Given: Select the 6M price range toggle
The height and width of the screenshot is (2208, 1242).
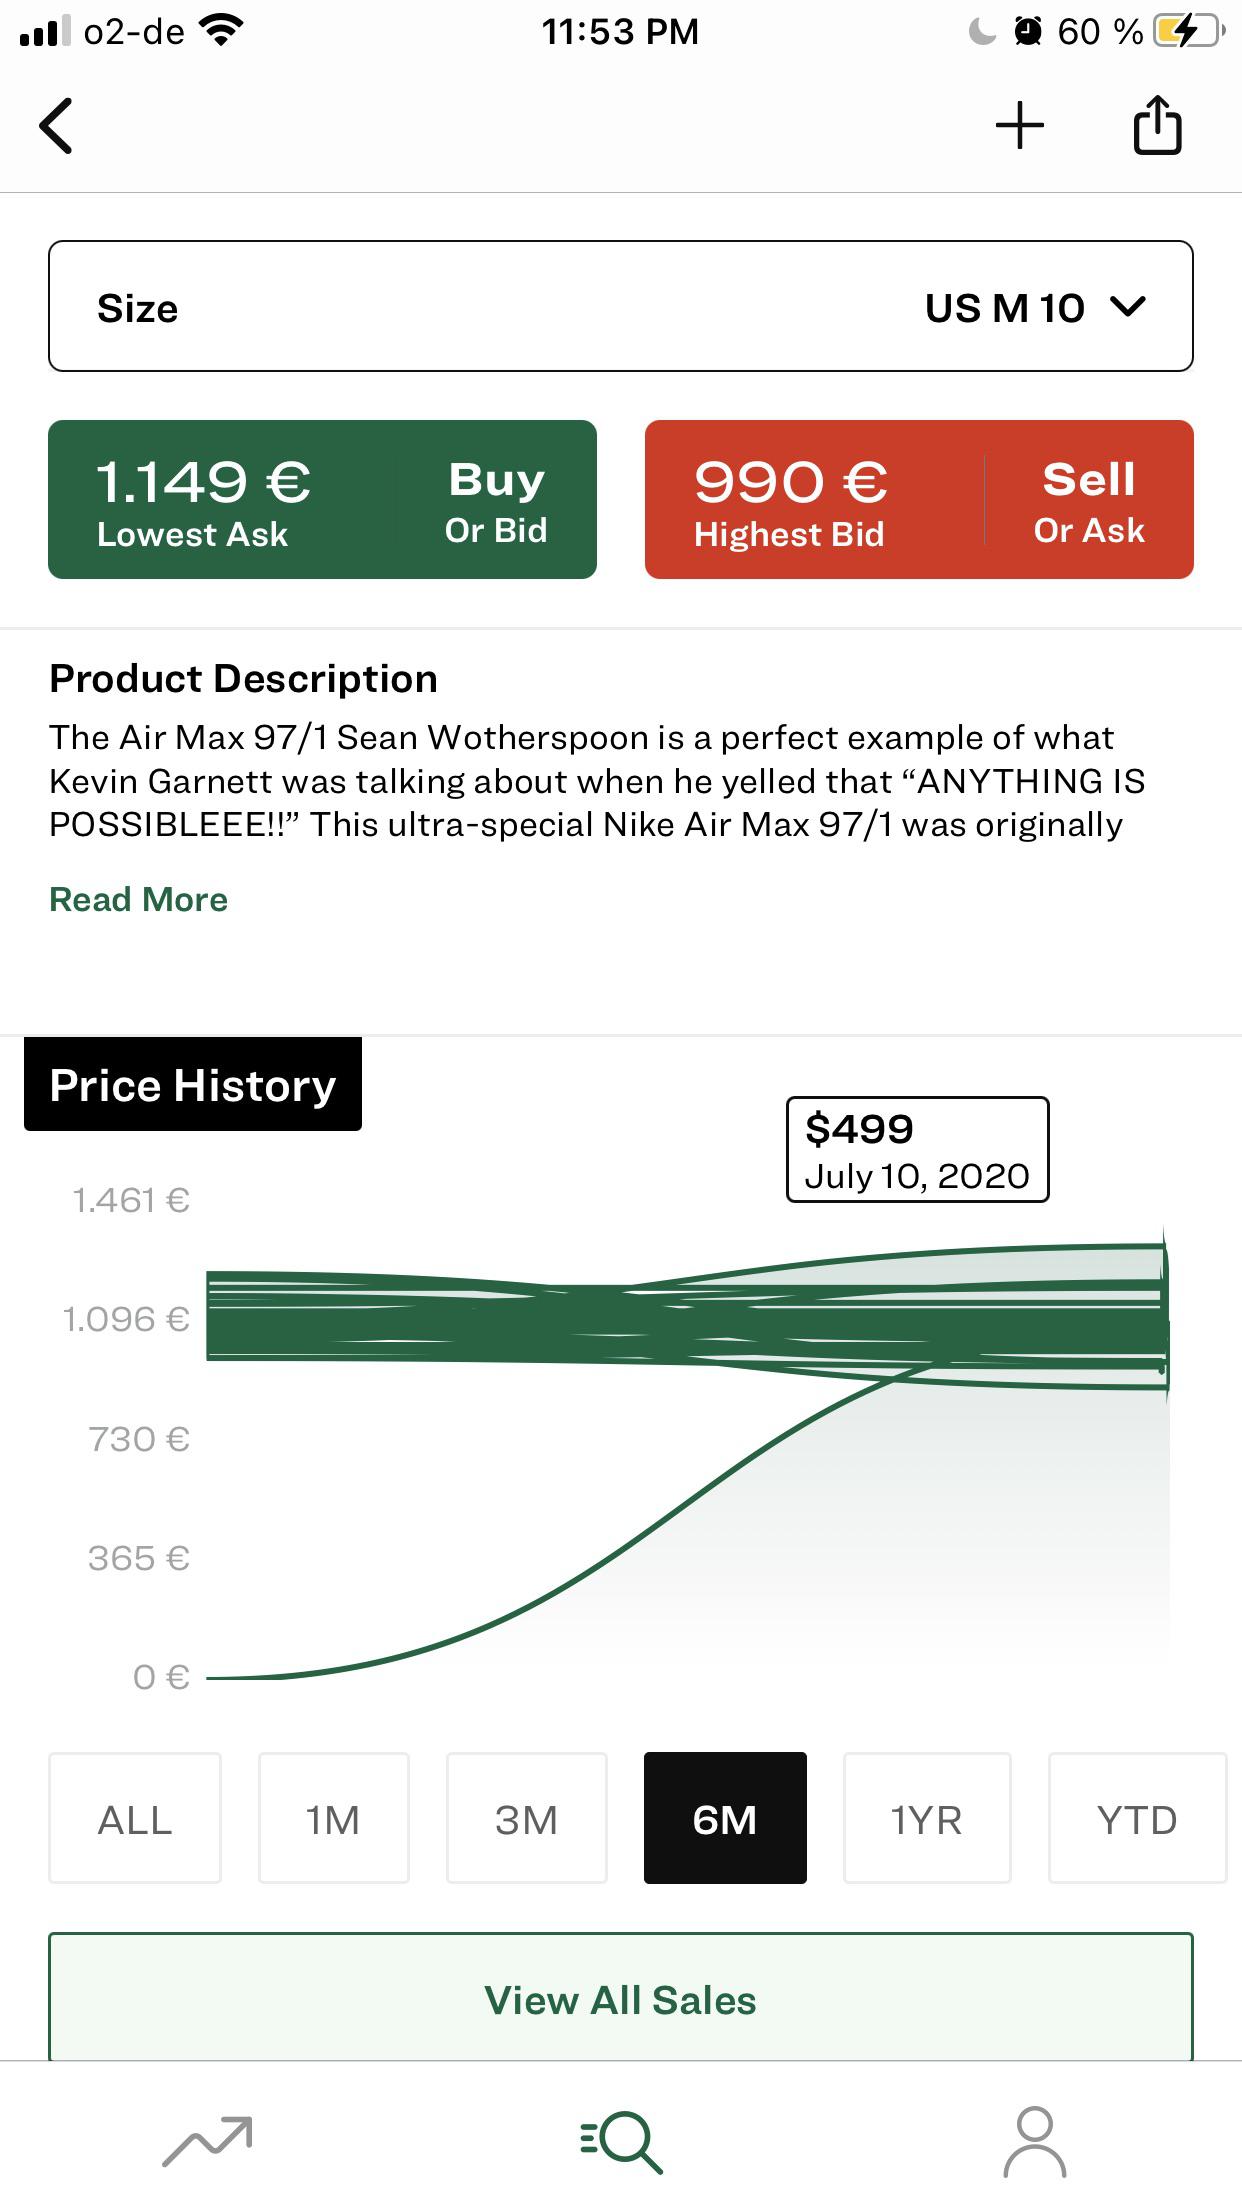Looking at the screenshot, I should pos(725,1818).
